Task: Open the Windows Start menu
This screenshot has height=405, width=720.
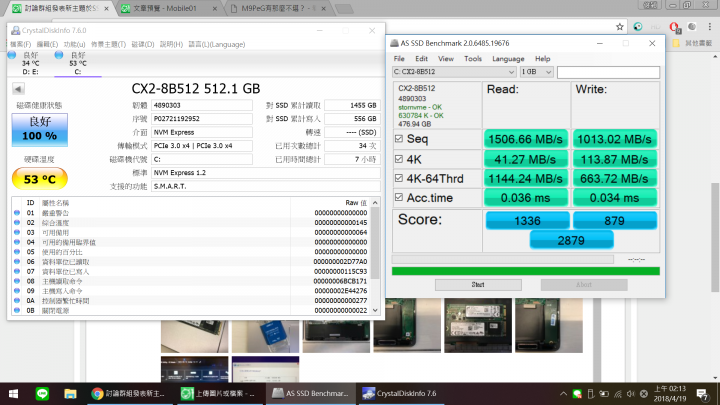Action: click(13, 394)
